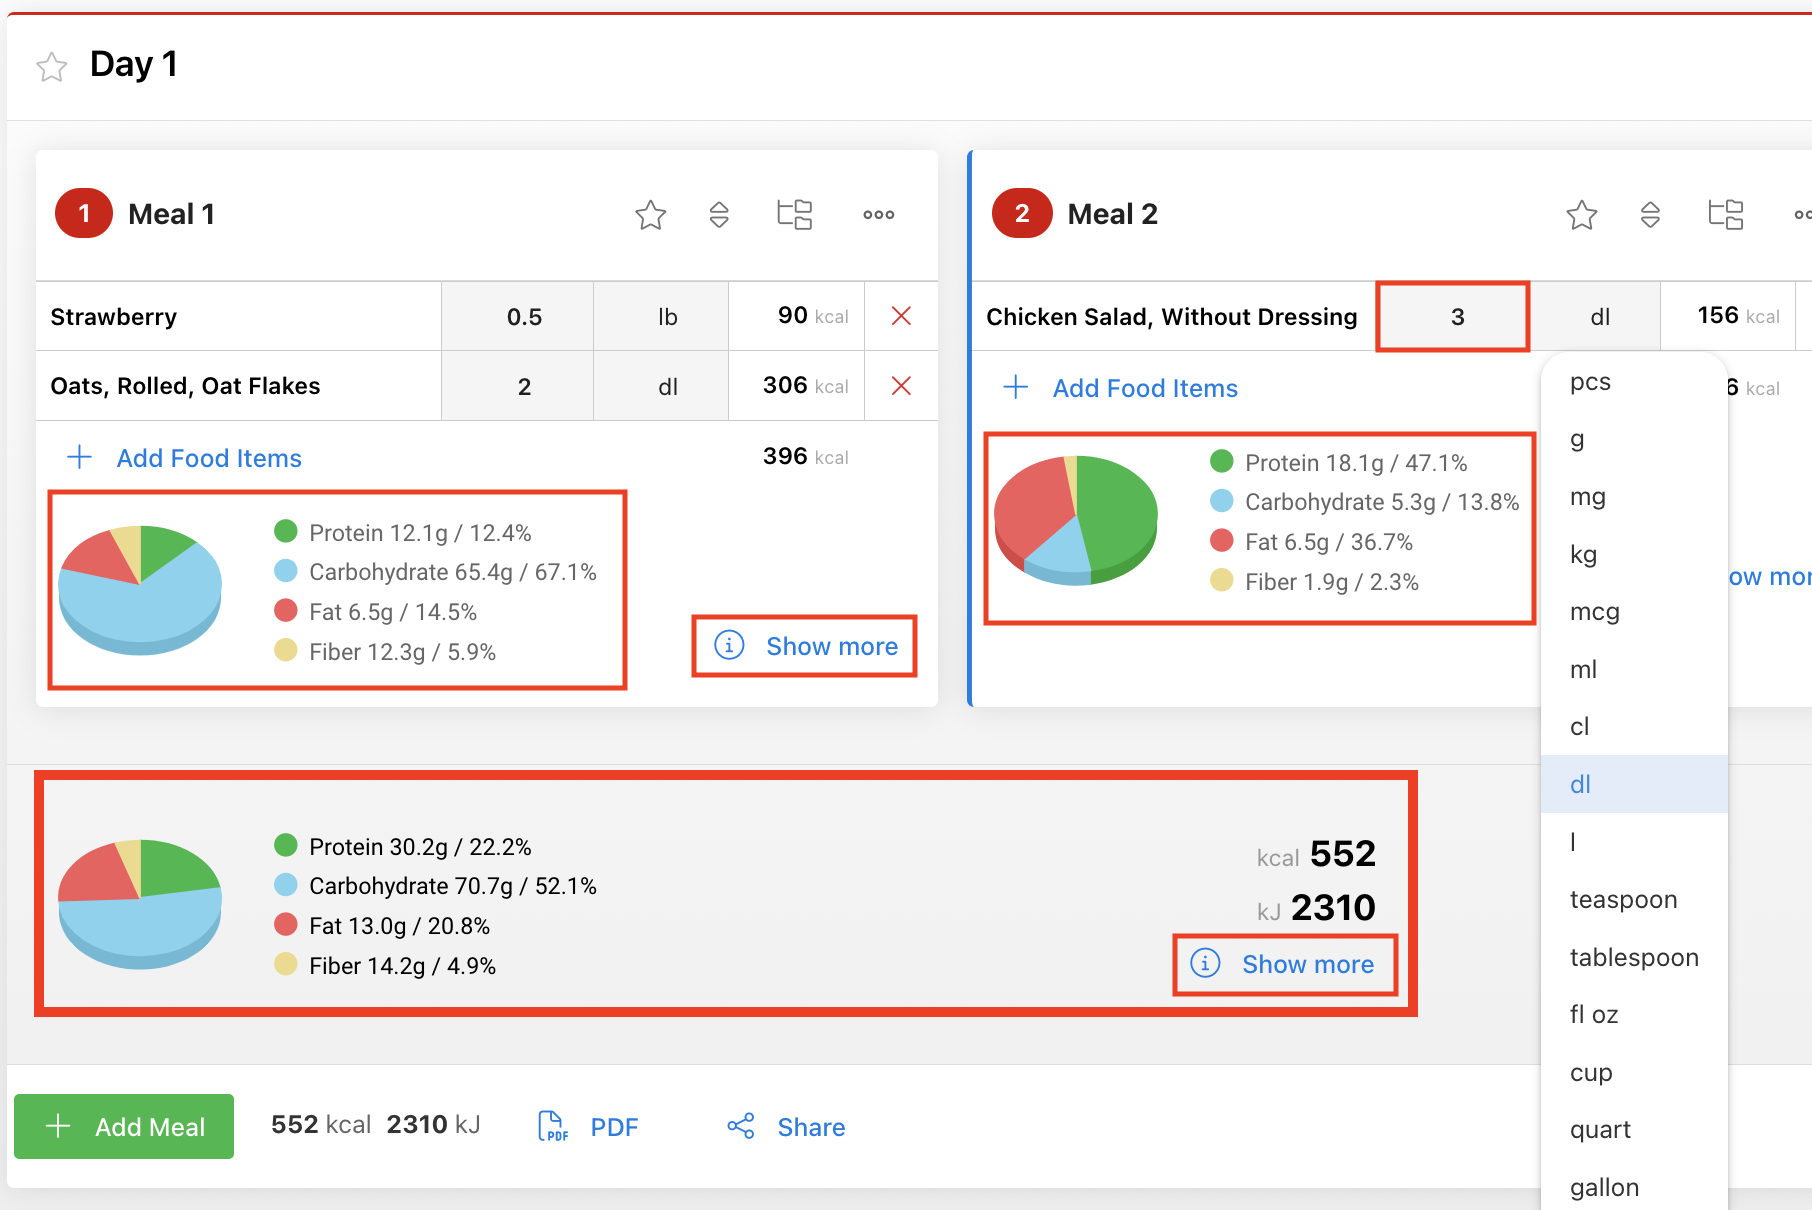1812x1210 pixels.
Task: Open the Meal 2 copy layout icon
Action: click(x=1726, y=214)
